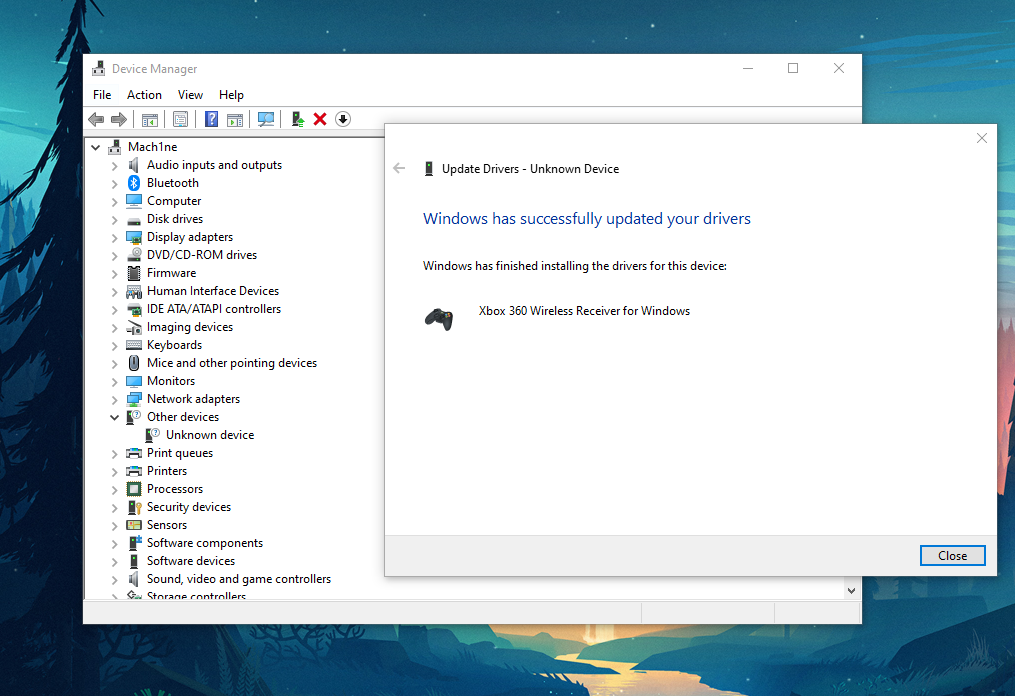
Task: Click the Back arrow in Device Manager toolbar
Action: (x=96, y=119)
